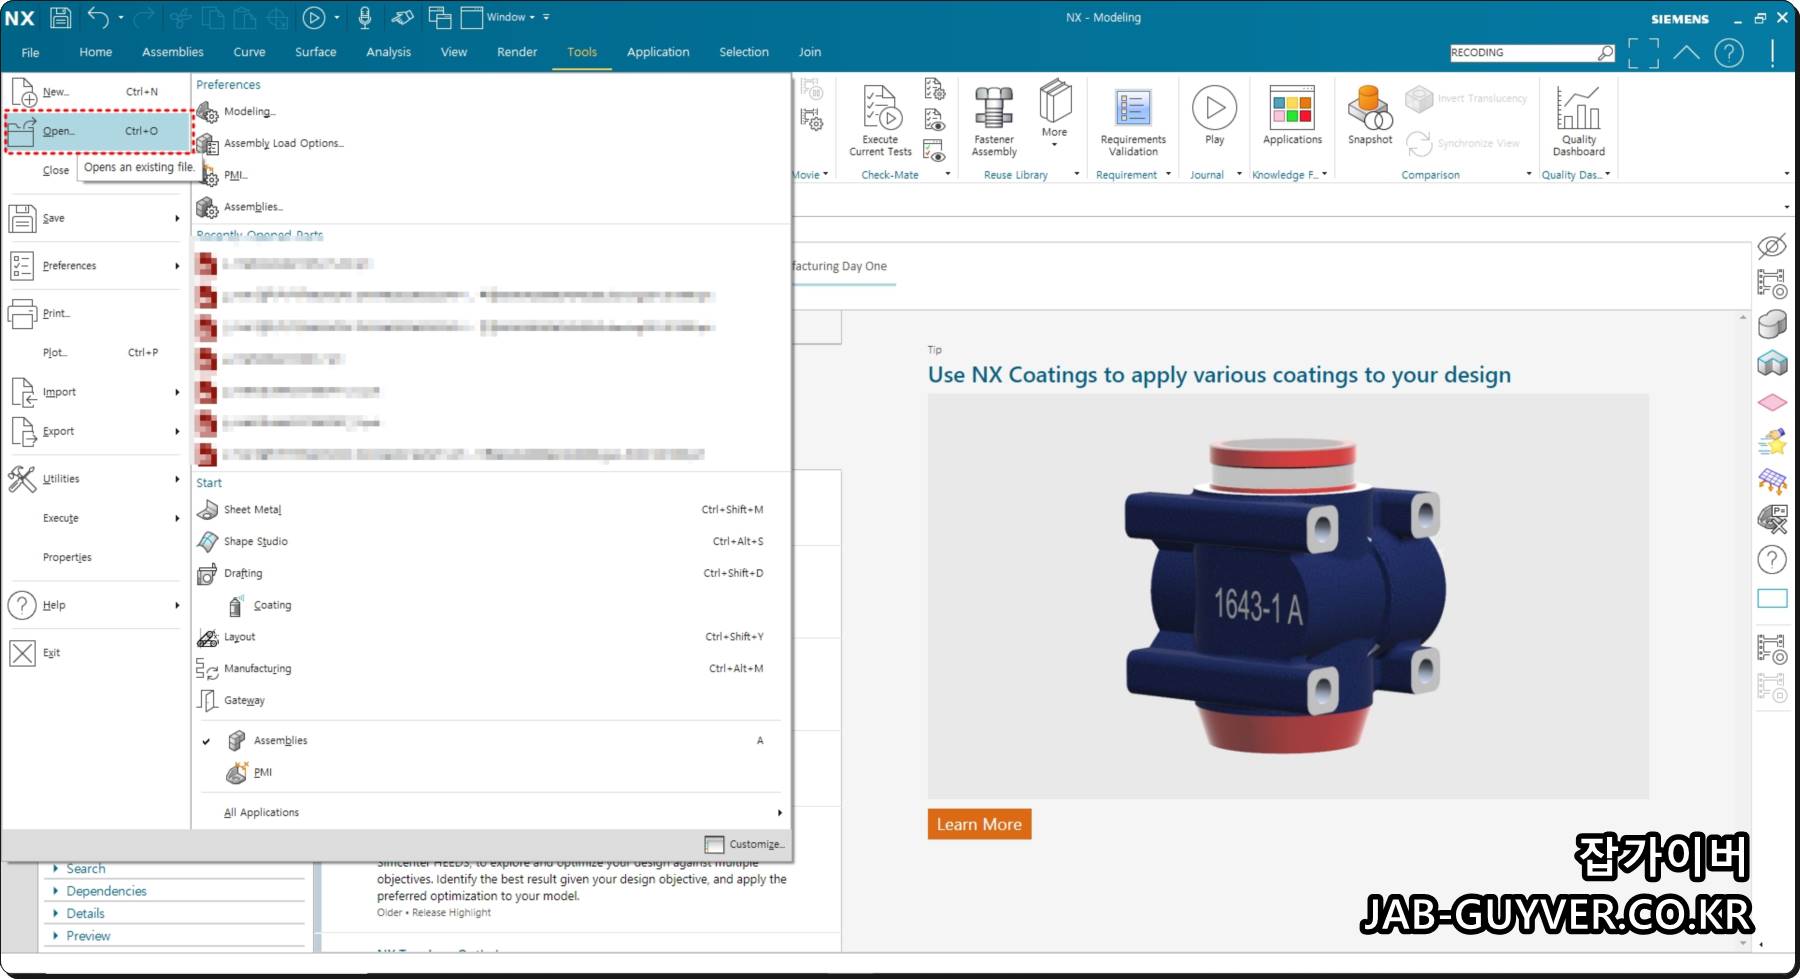Expand the Import submenu

[x=96, y=392]
